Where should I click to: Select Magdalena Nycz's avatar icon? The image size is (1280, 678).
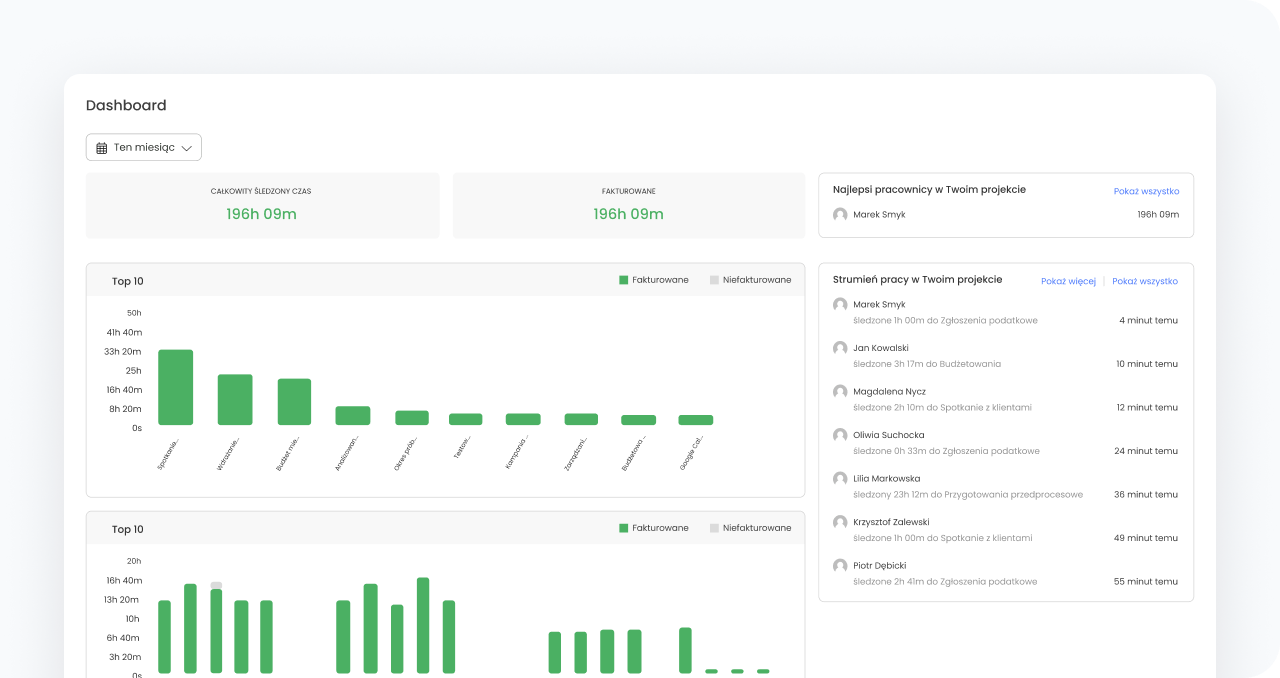tap(840, 392)
